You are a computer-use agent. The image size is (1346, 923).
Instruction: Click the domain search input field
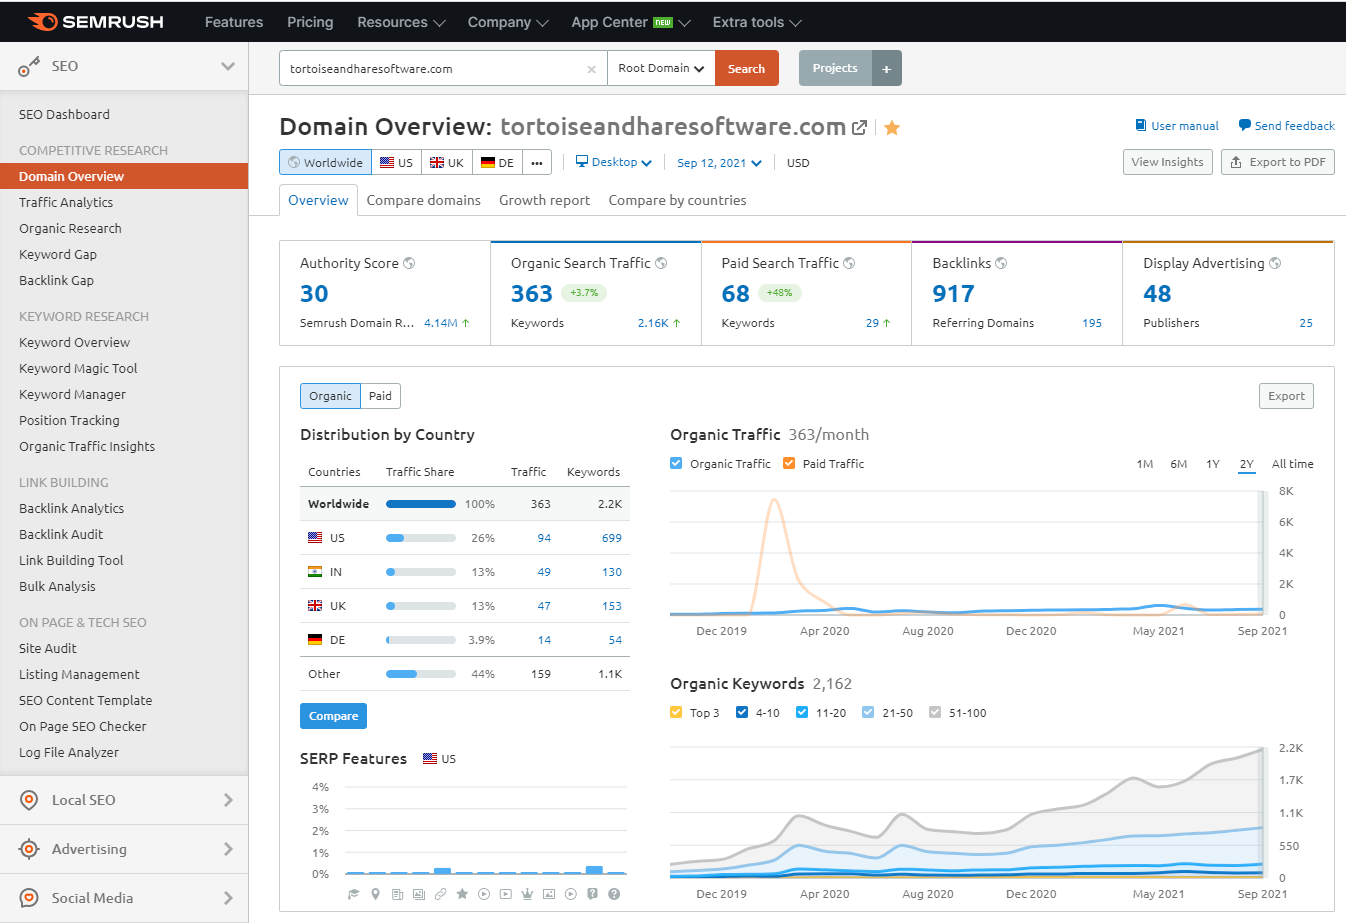(430, 69)
